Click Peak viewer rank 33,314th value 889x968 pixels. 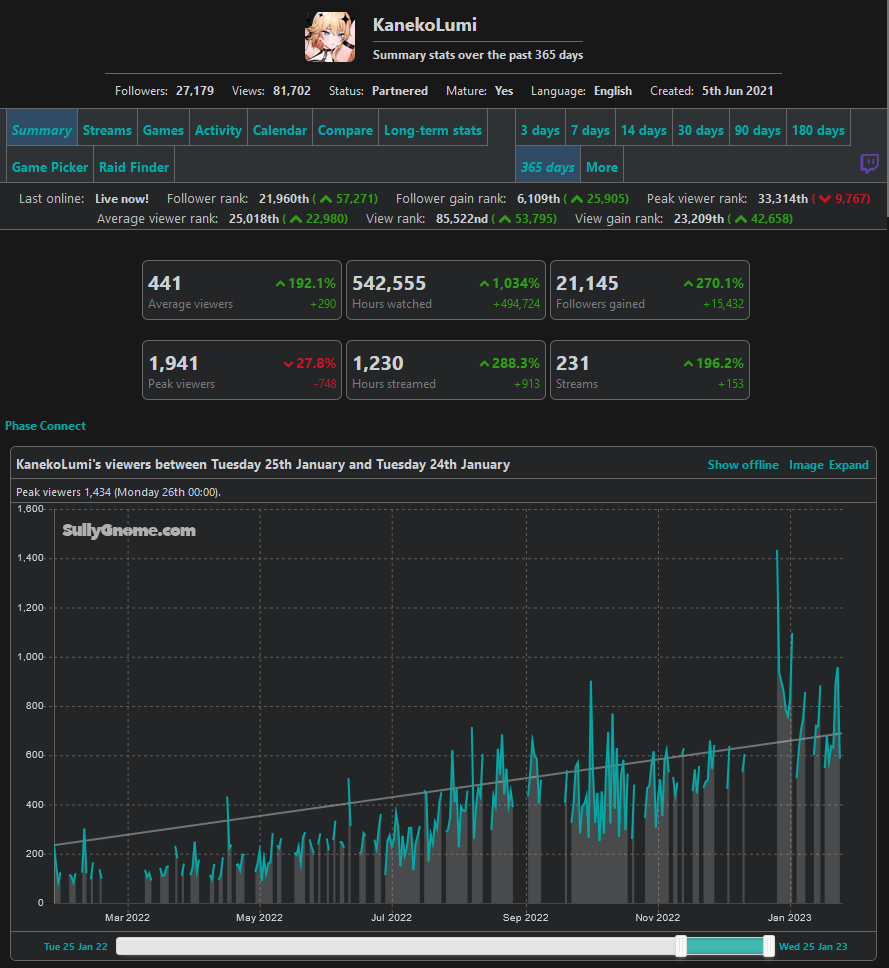tap(783, 199)
